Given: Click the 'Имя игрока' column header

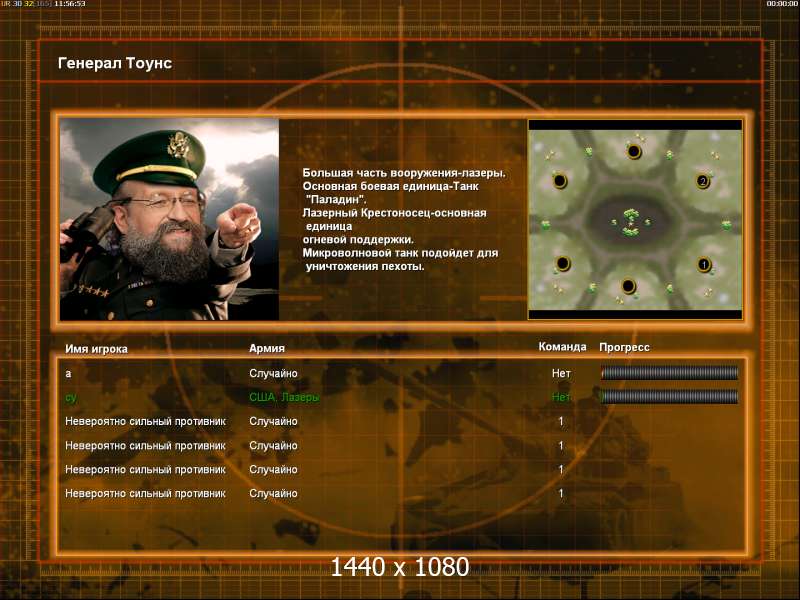Looking at the screenshot, I should [x=96, y=349].
